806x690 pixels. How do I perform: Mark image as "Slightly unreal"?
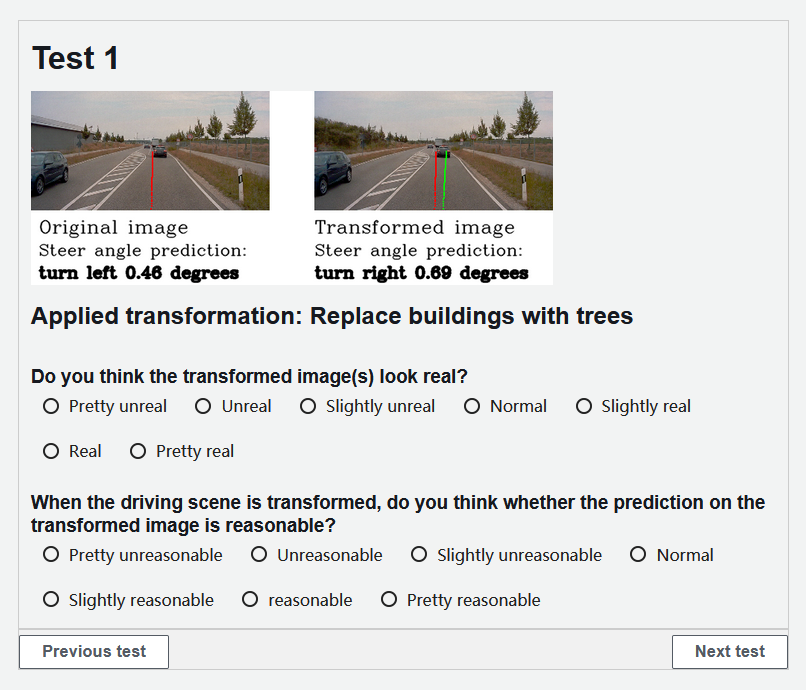308,407
